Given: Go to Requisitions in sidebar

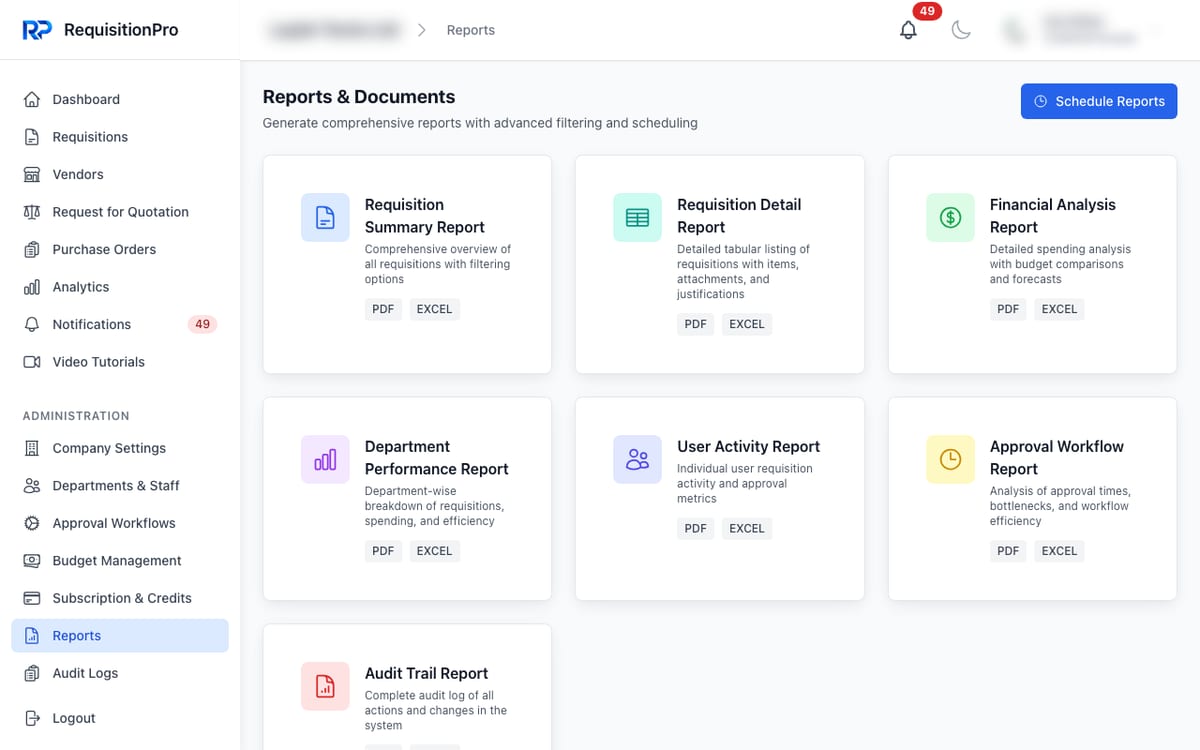Looking at the screenshot, I should (120, 137).
